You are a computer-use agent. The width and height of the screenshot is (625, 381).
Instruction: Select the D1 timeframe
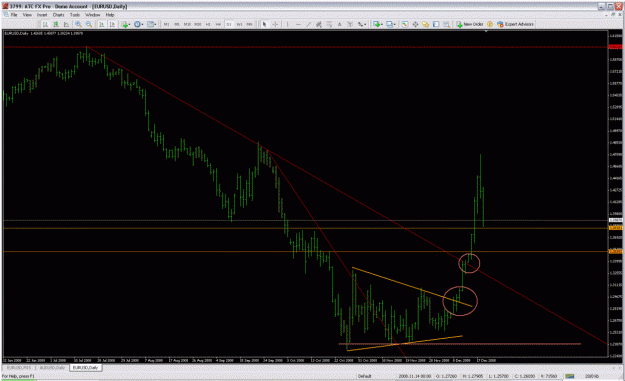point(229,24)
